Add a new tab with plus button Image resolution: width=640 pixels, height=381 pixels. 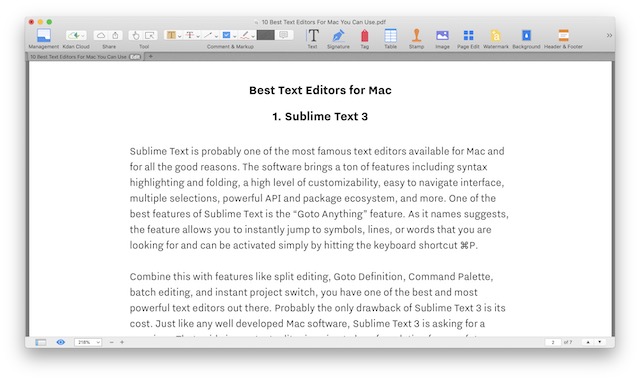[x=151, y=56]
